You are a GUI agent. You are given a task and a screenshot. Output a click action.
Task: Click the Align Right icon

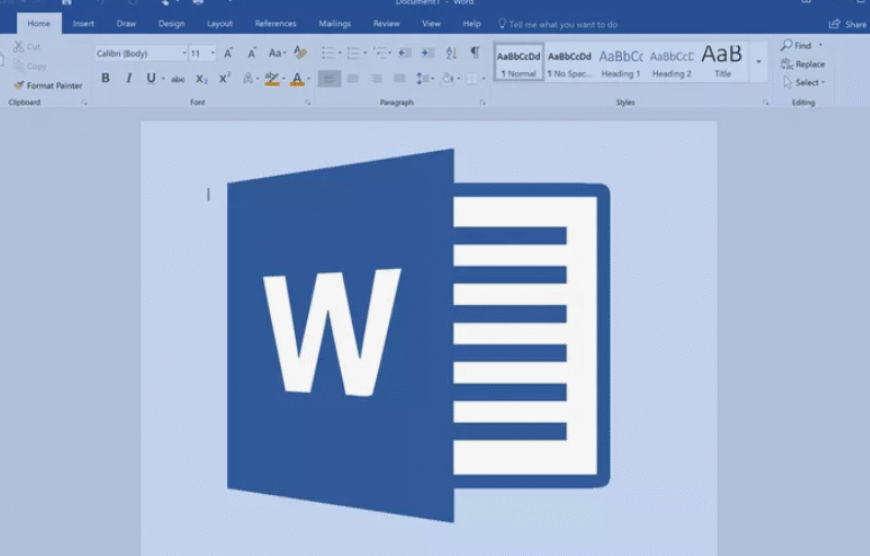pos(376,78)
